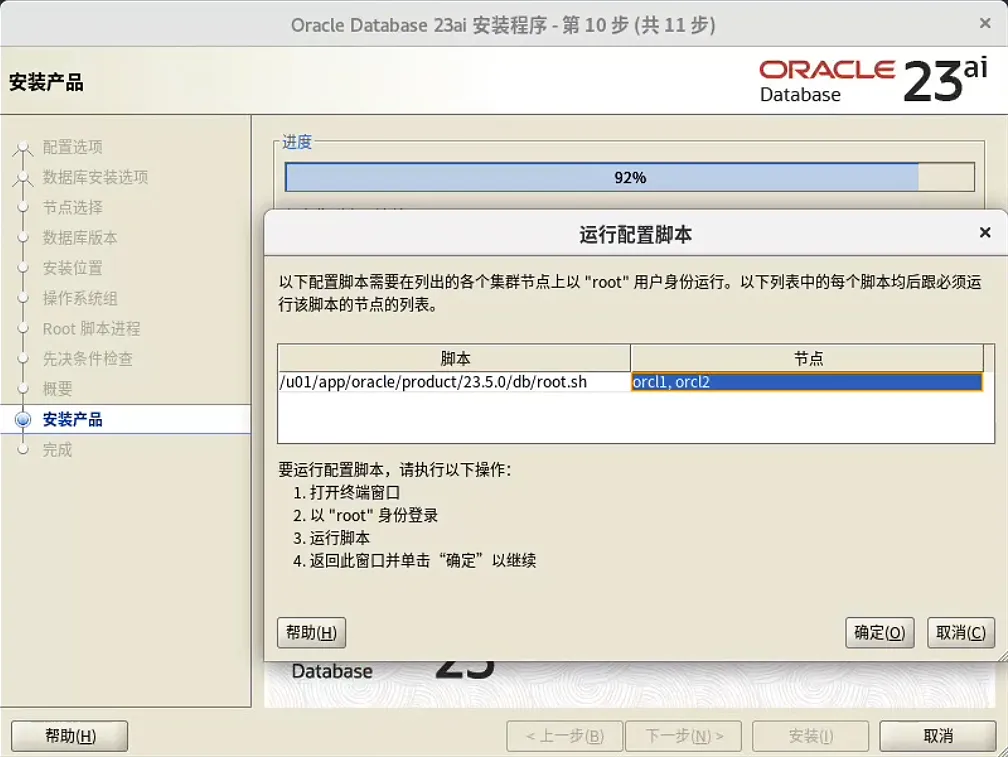This screenshot has width=1008, height=757.
Task: Click the 下一步(N) button
Action: (x=683, y=735)
